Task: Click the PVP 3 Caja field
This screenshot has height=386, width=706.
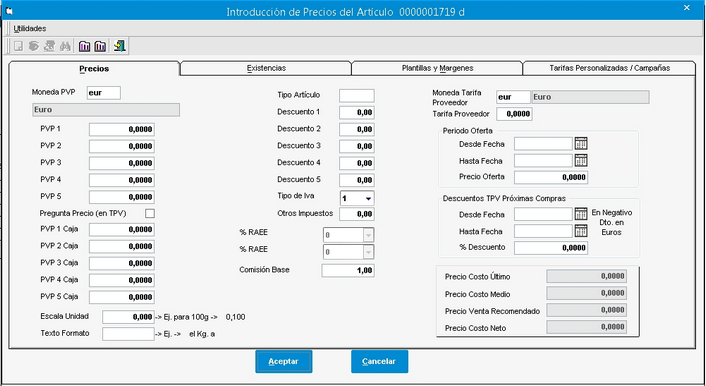Action: (x=122, y=263)
